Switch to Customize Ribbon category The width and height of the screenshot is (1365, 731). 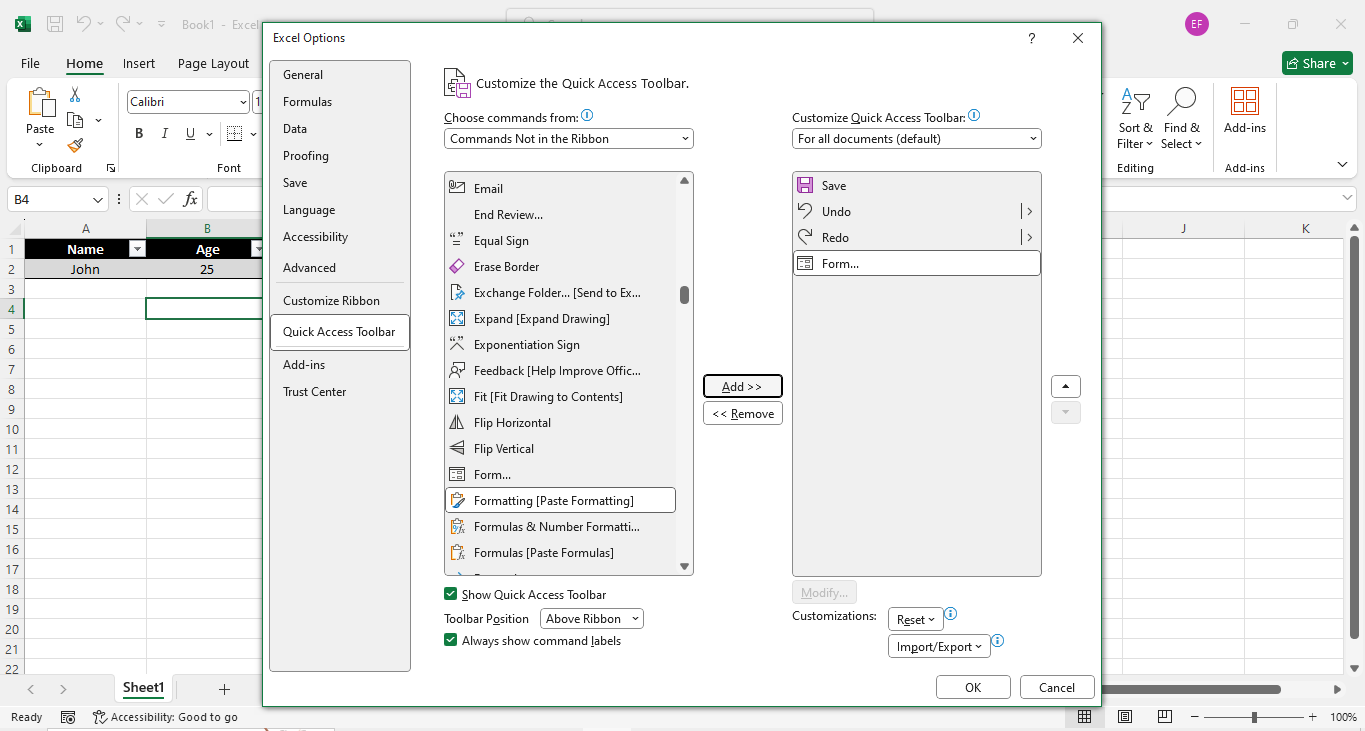331,301
